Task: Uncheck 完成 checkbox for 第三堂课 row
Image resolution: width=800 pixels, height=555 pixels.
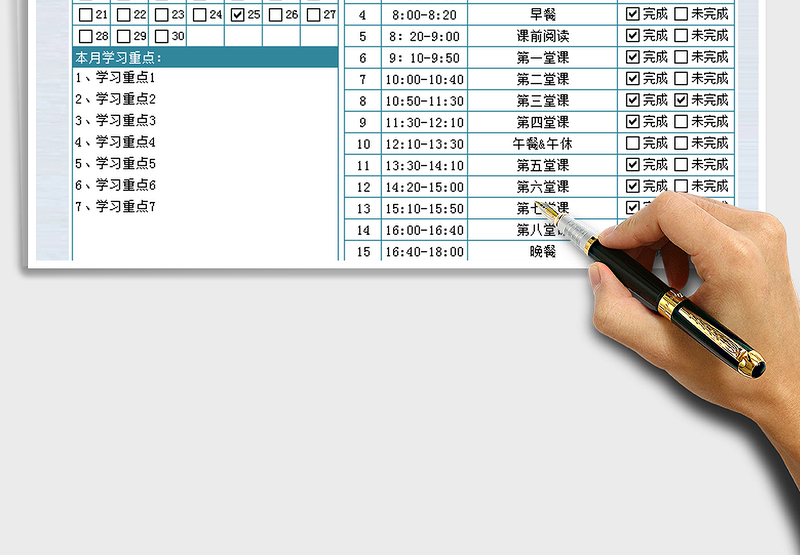Action: 633,100
